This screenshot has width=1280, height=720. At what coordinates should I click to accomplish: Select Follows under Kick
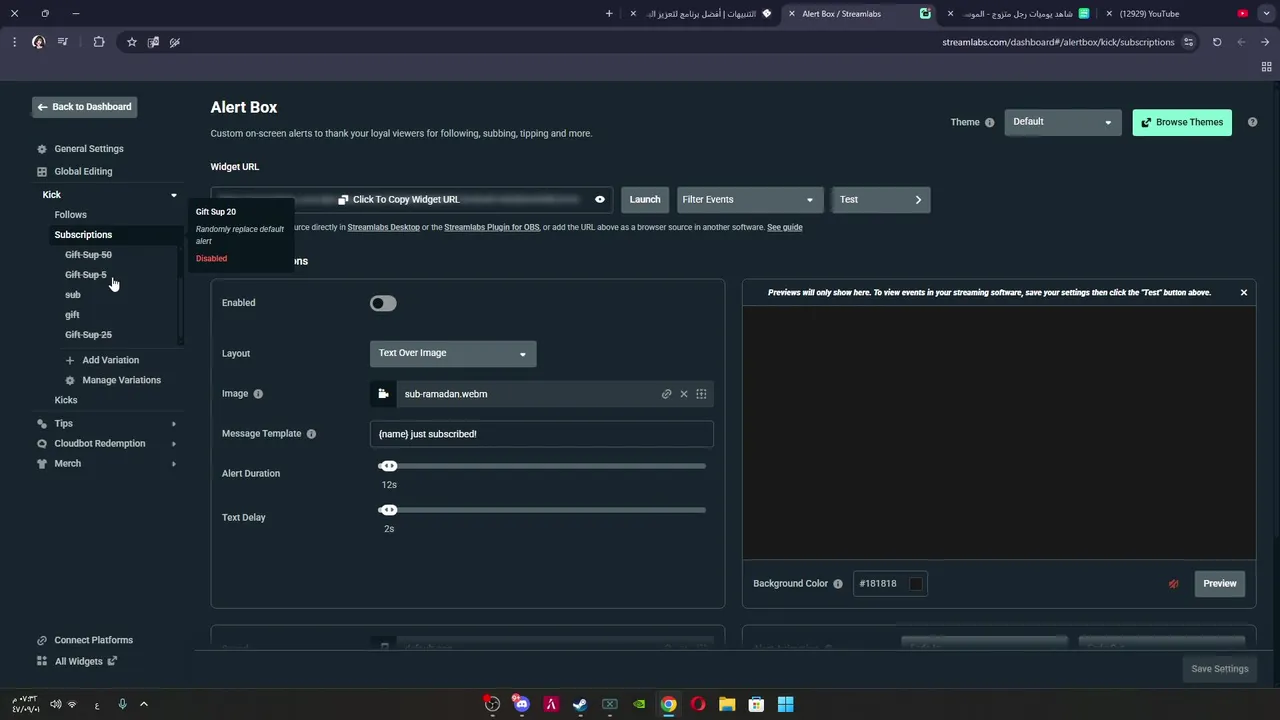click(x=71, y=215)
